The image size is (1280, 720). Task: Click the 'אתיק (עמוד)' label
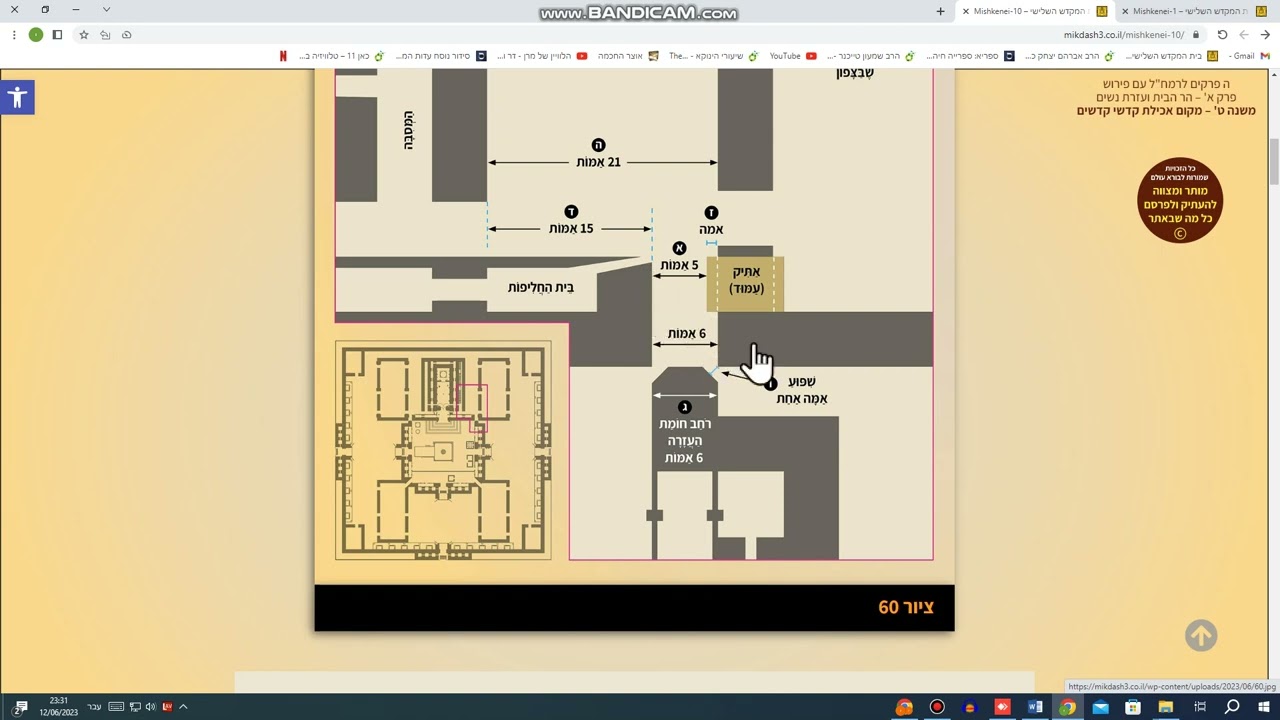pyautogui.click(x=746, y=280)
